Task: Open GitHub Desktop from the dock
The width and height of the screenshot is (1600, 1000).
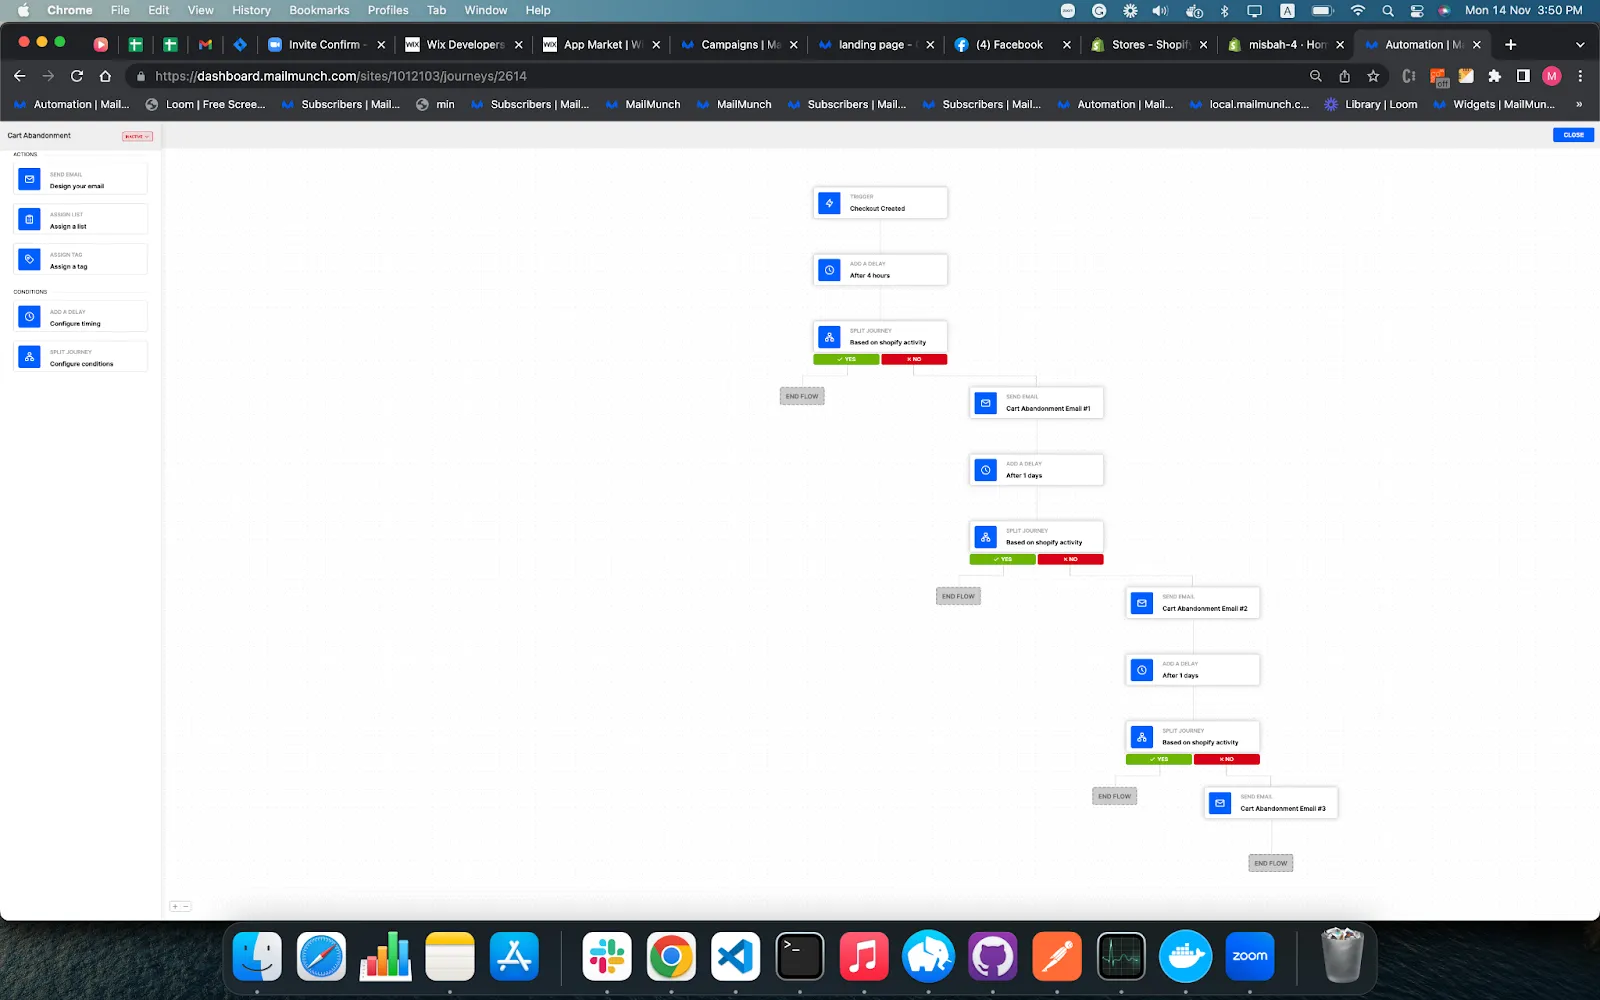Action: click(992, 957)
